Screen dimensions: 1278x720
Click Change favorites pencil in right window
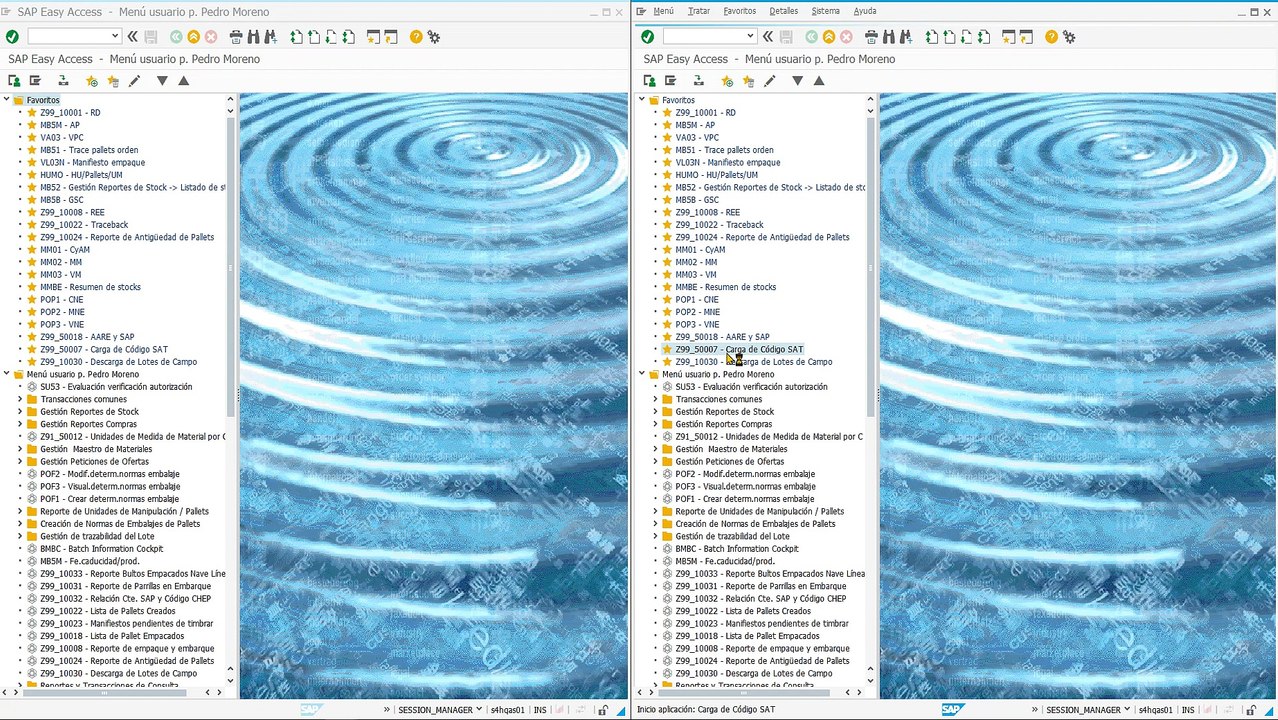point(770,81)
